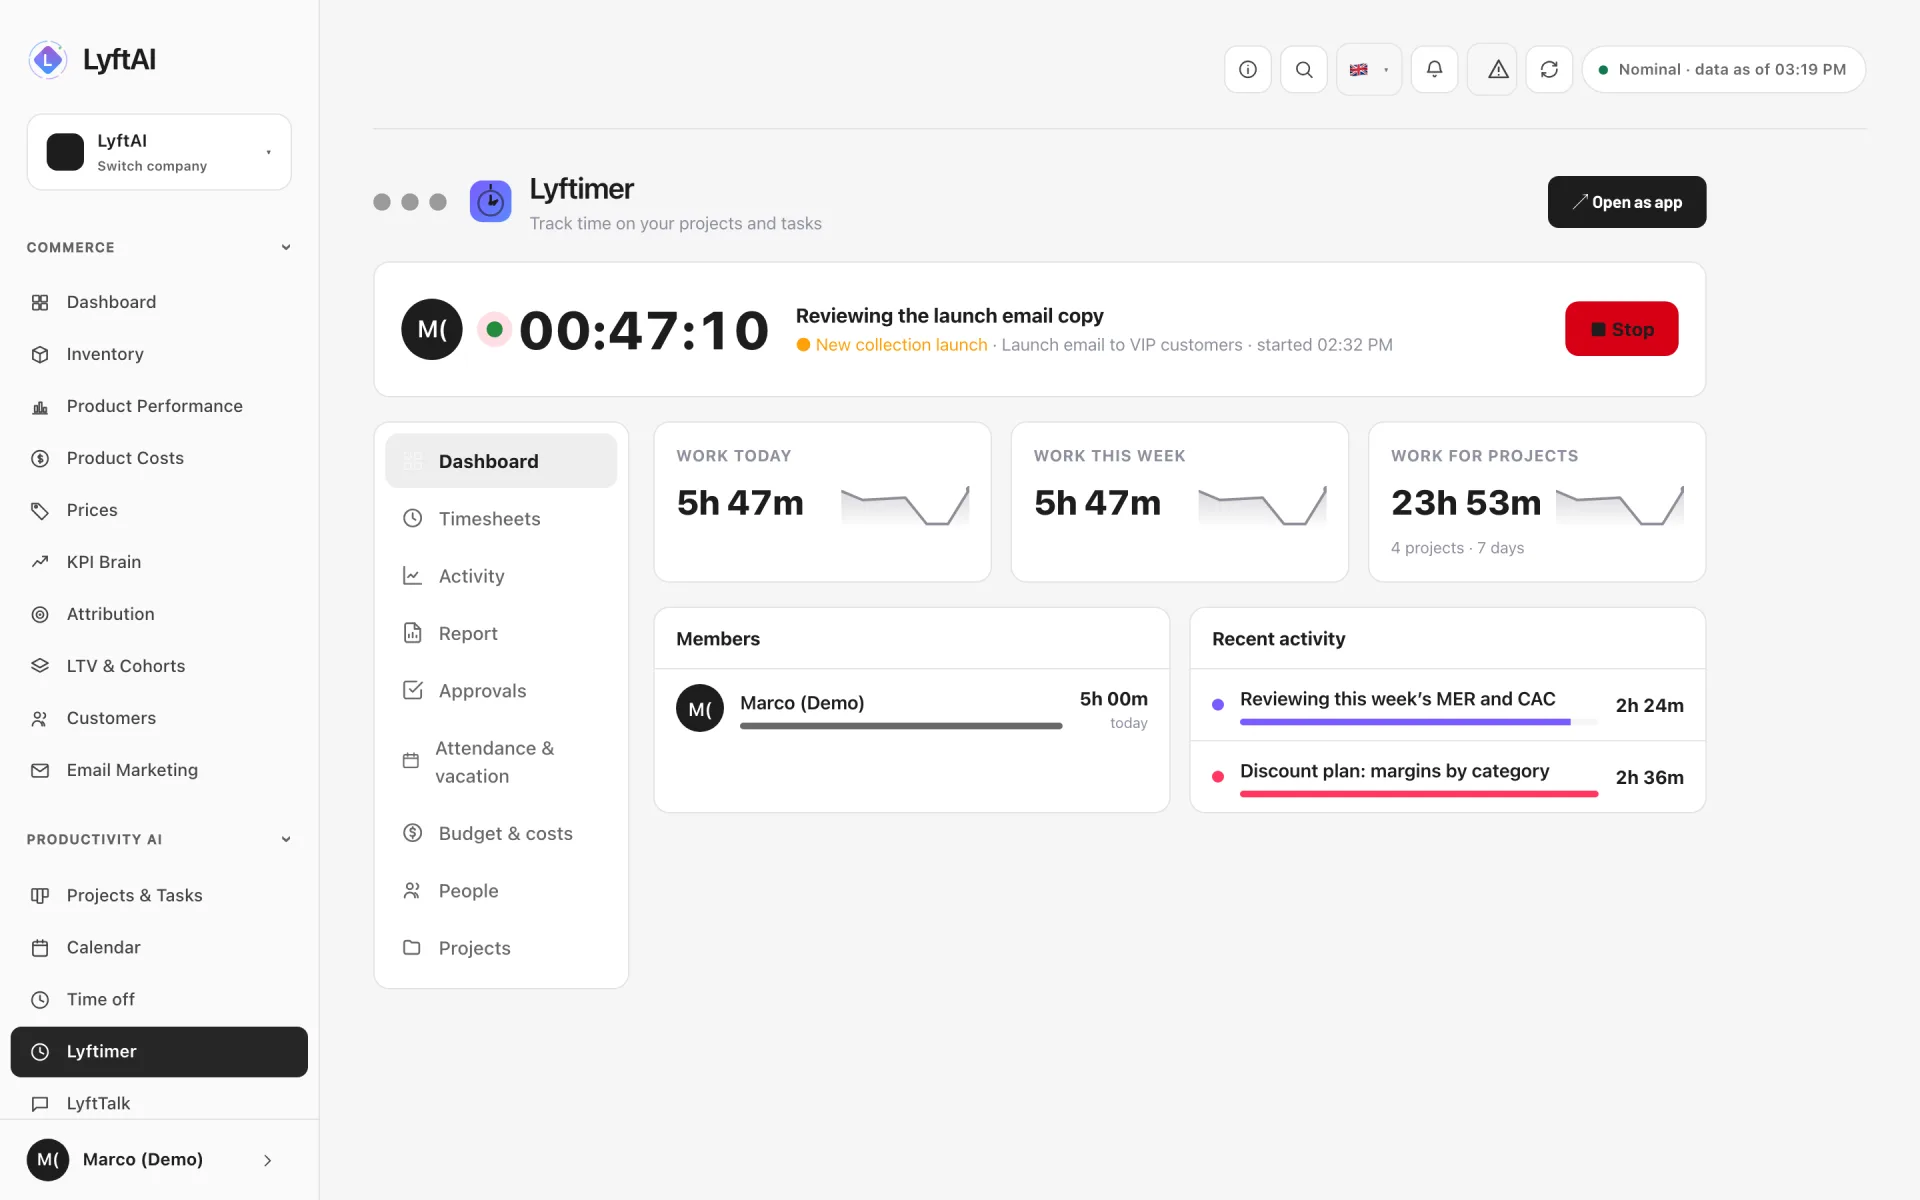Collapse the PRODUCTIVITY AI section chevron

(x=286, y=839)
